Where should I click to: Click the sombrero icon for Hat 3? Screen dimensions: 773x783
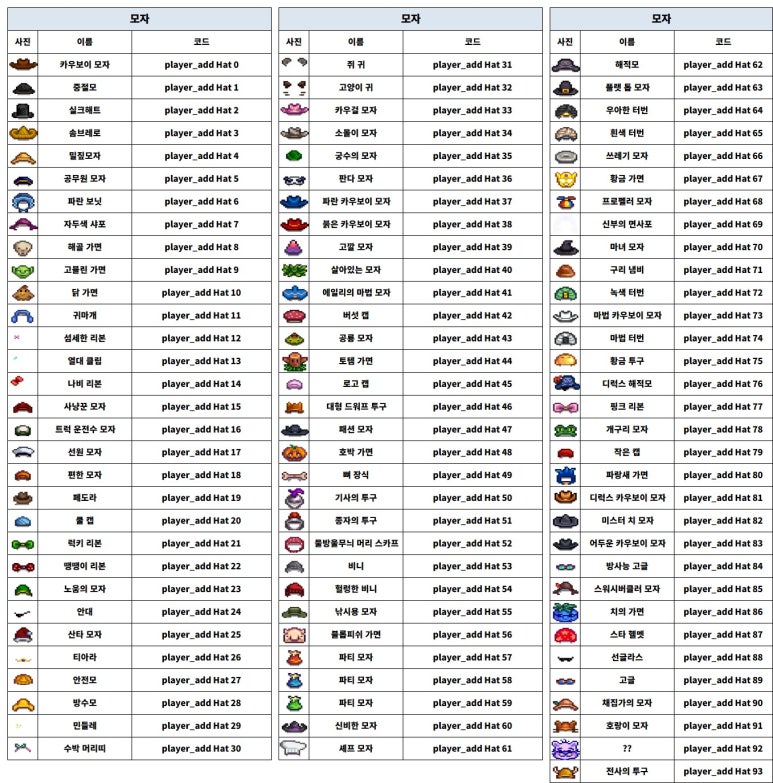coord(23,133)
